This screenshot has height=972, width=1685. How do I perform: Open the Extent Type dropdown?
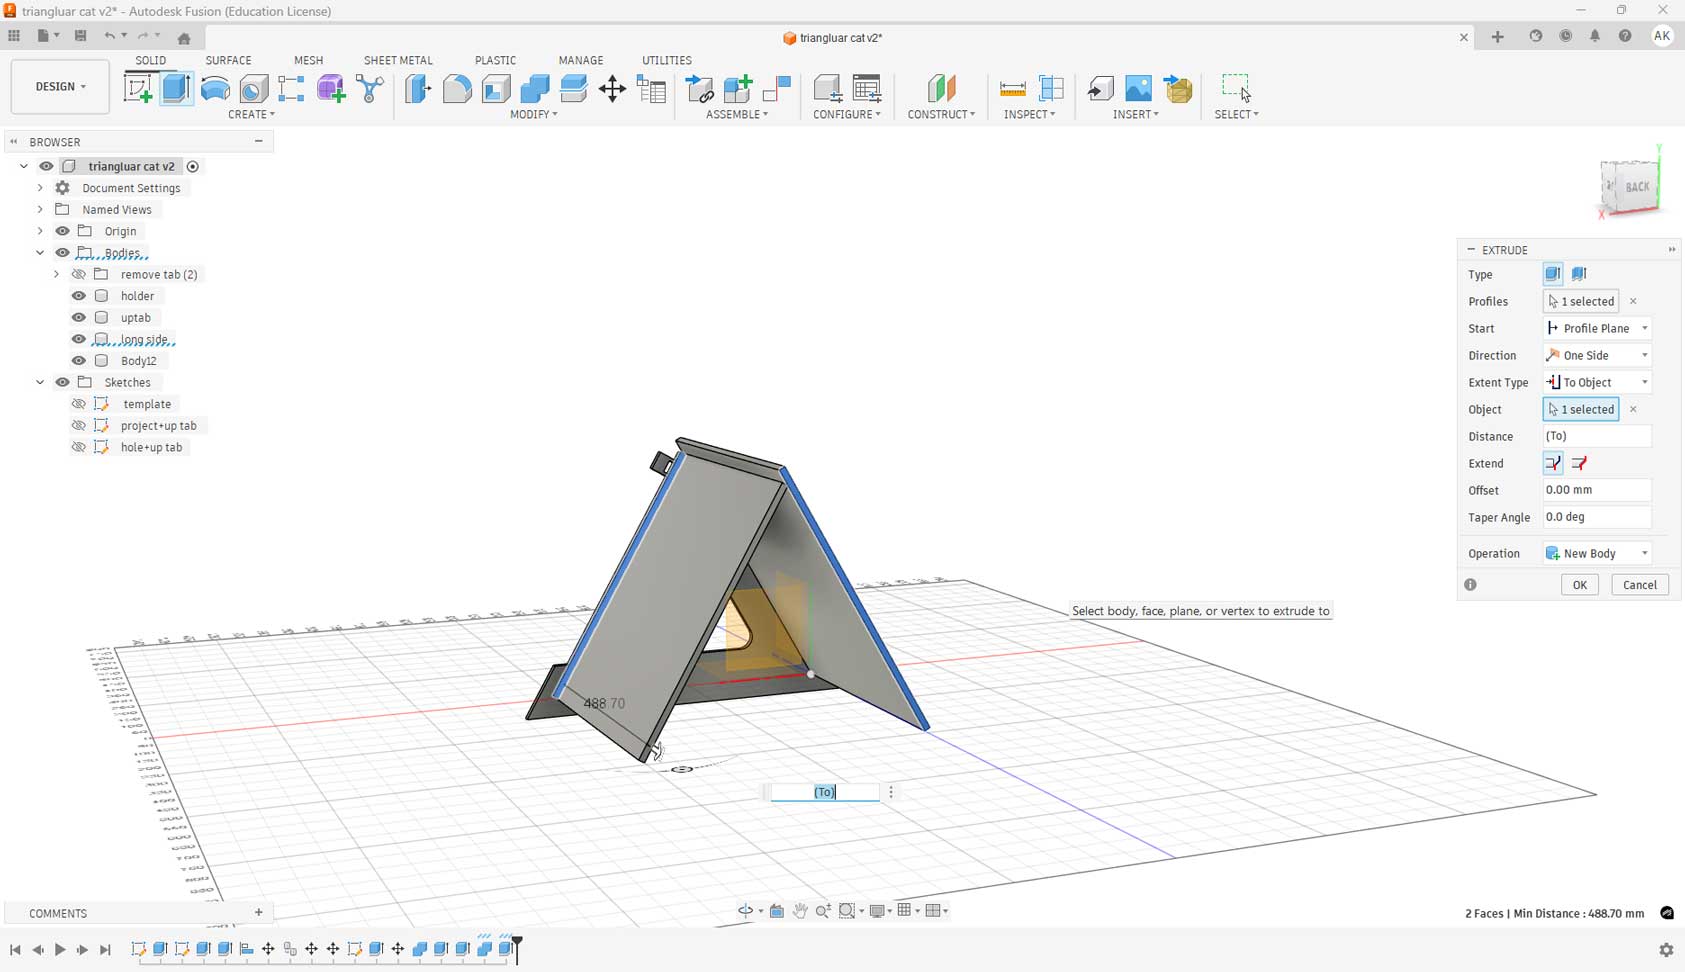[x=1597, y=382]
